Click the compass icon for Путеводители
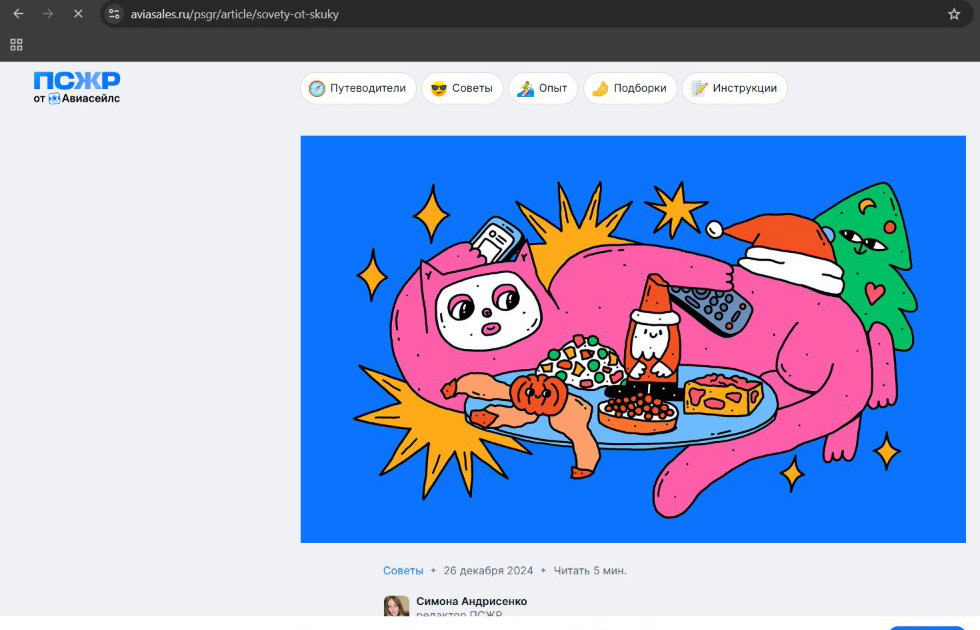 point(317,88)
